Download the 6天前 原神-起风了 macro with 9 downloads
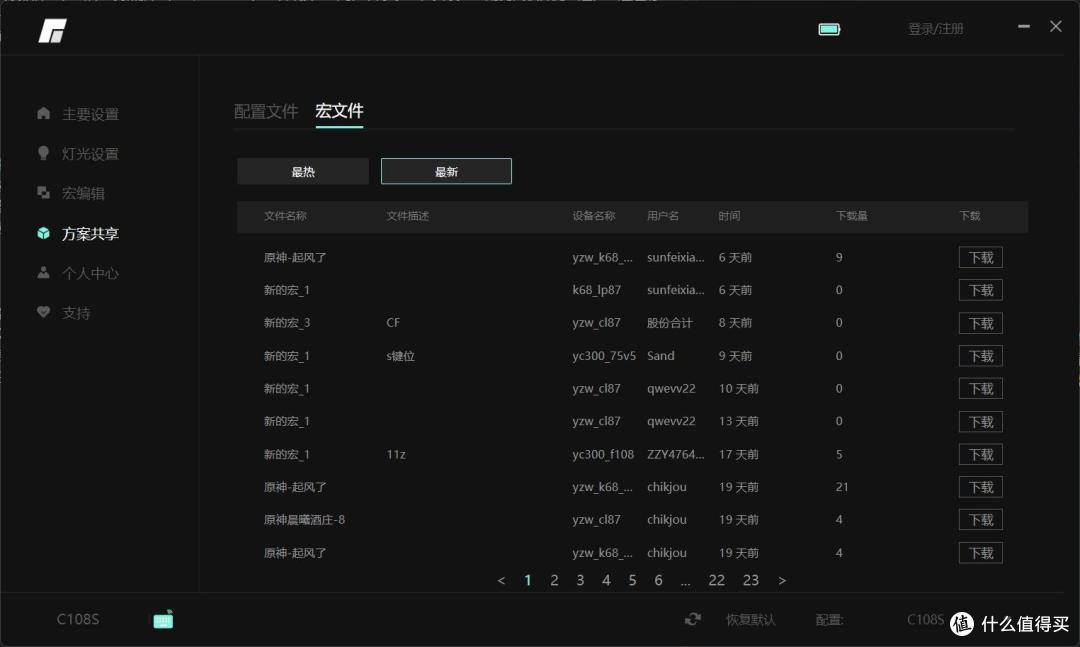This screenshot has width=1080, height=647. 981,258
